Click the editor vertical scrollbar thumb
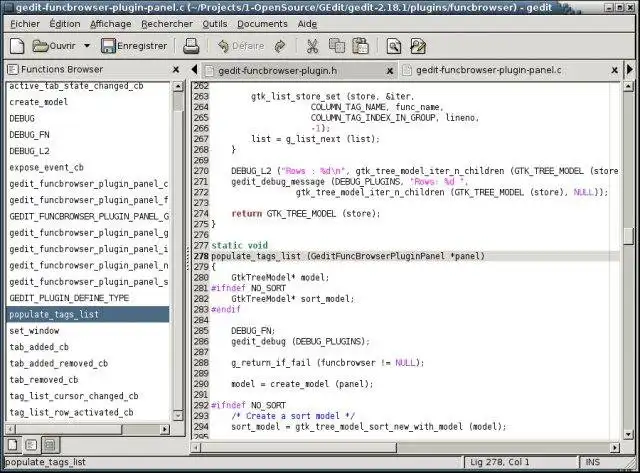Screen dimensions: 640x473 coord(629,235)
